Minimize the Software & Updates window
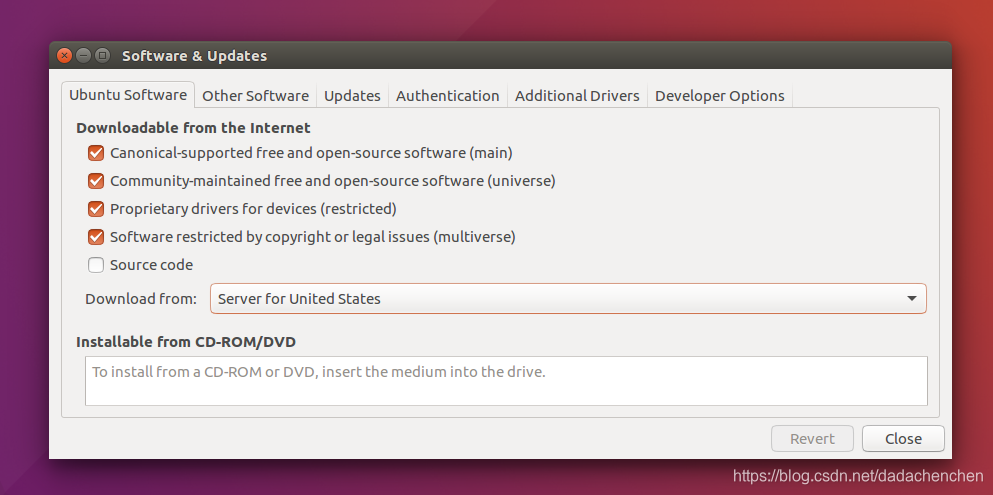Image resolution: width=993 pixels, height=495 pixels. [84, 56]
